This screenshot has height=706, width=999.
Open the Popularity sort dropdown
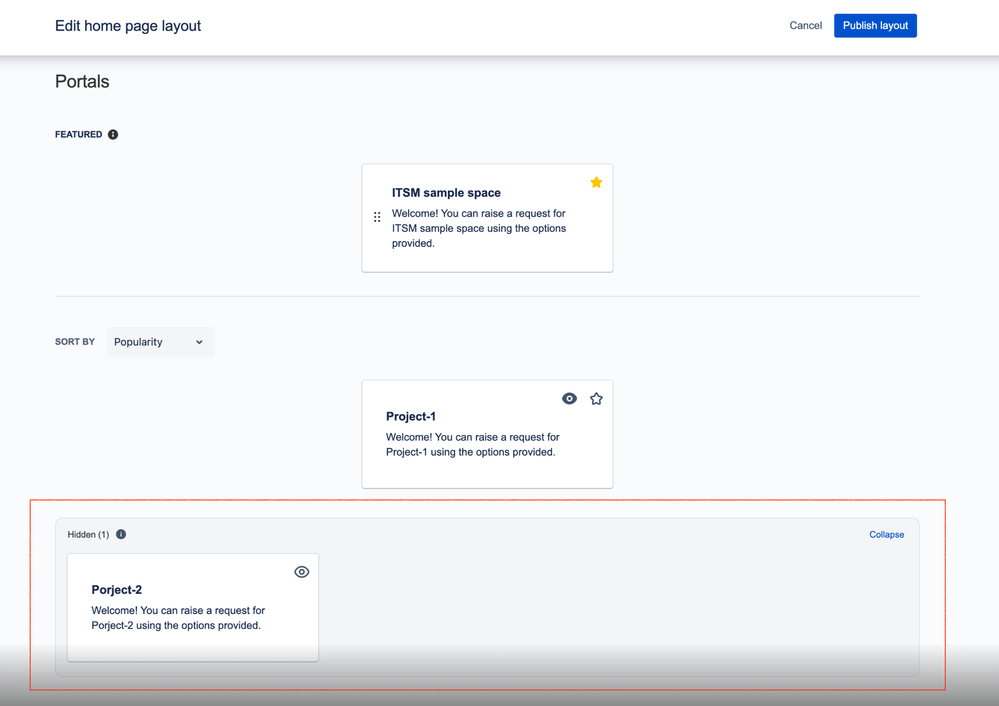[x=160, y=342]
